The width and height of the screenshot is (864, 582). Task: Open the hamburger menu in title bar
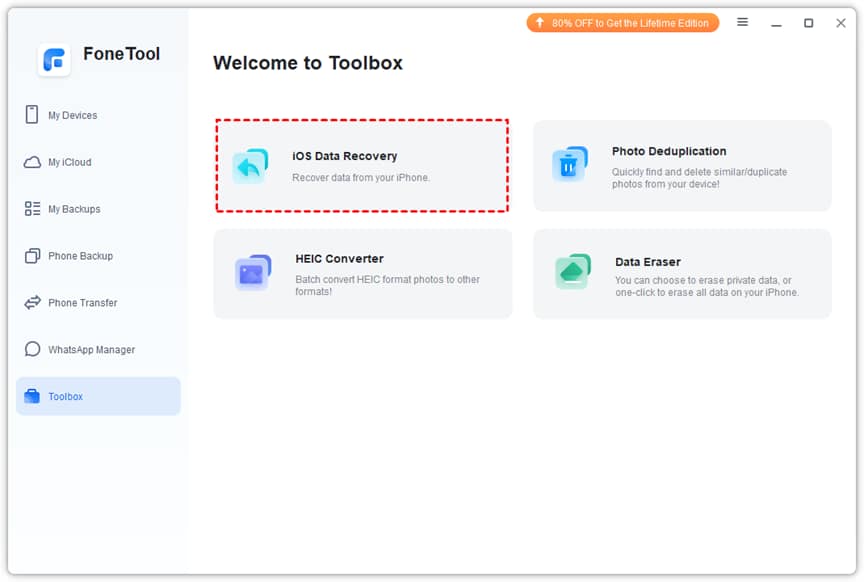pyautogui.click(x=743, y=22)
